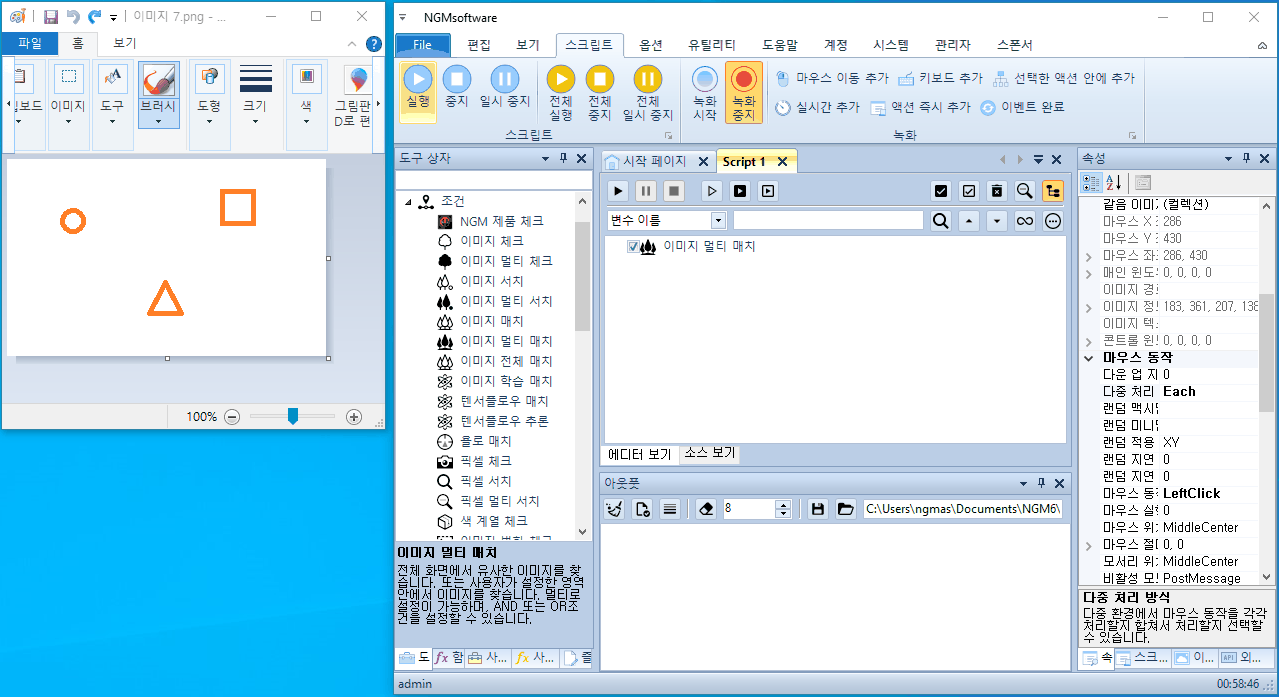The height and width of the screenshot is (697, 1279).
Task: Open the 스크립트 ribbon tab
Action: (590, 45)
